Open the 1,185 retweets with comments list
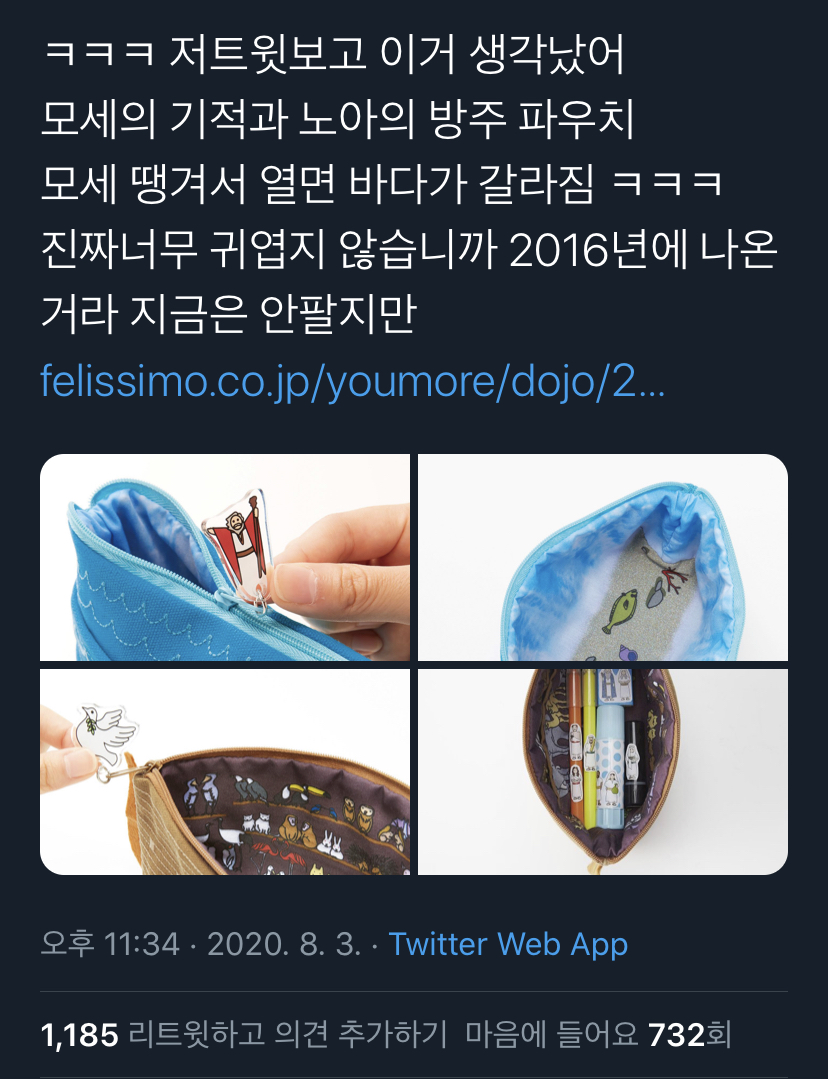Viewport: 828px width, 1079px height. (244, 1034)
